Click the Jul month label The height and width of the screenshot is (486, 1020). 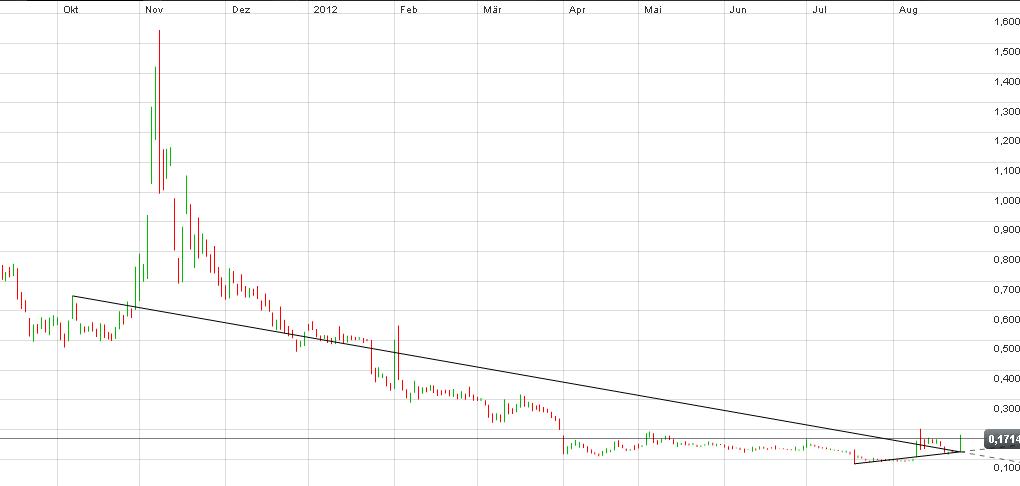click(x=821, y=9)
